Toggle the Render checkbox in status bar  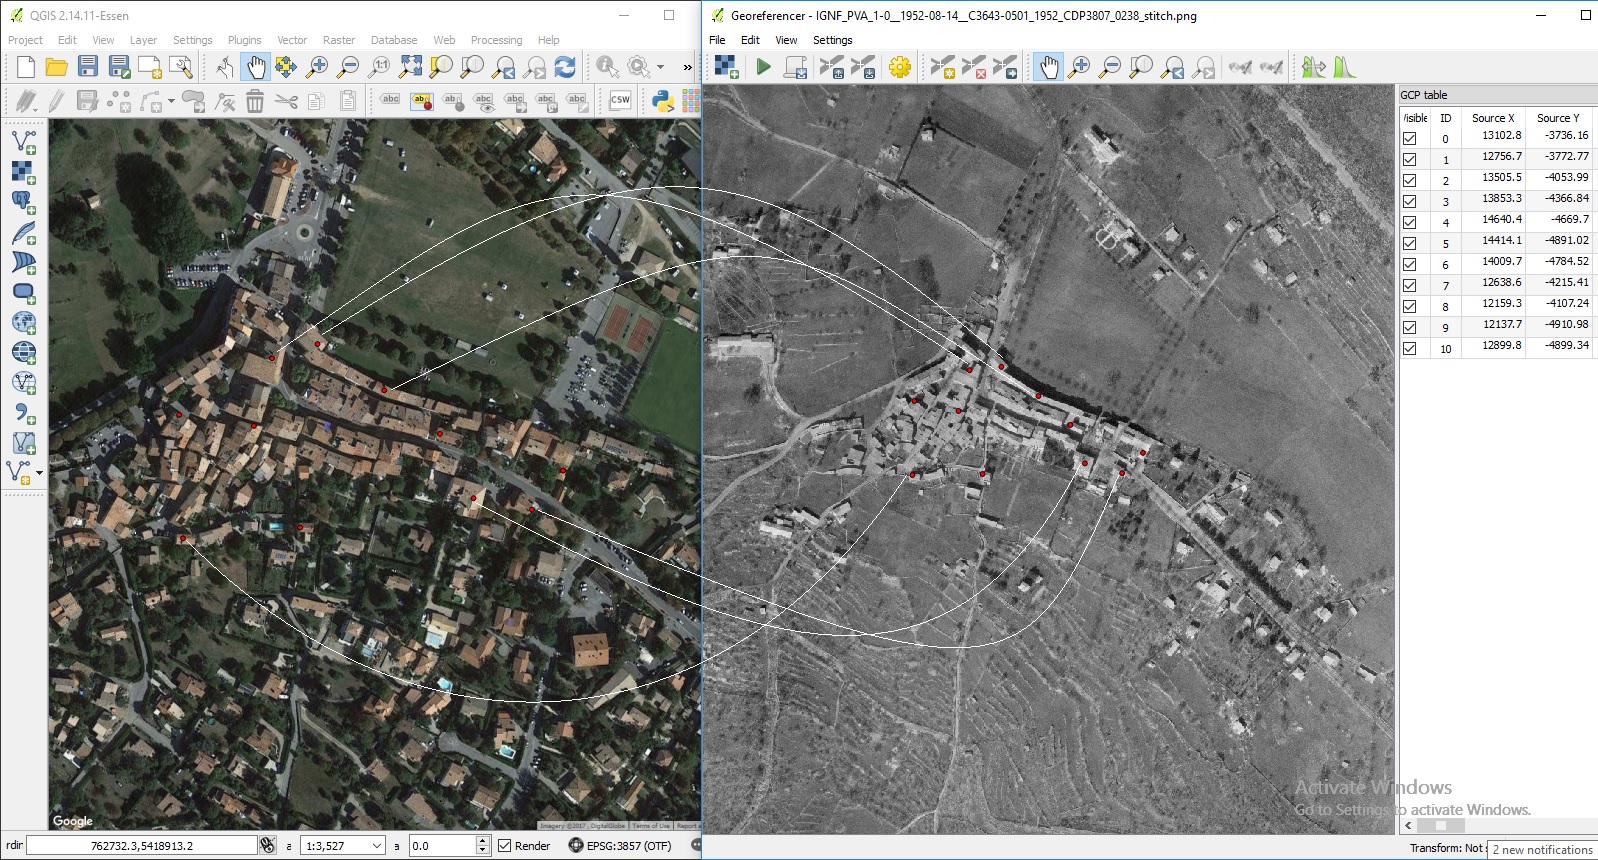pos(505,846)
